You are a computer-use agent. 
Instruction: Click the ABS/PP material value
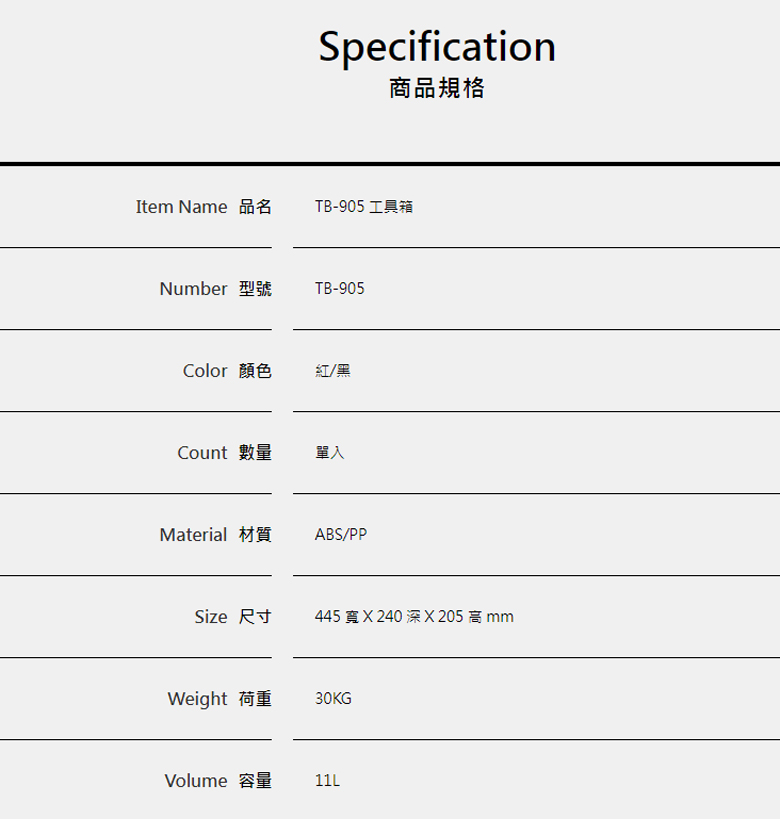point(340,535)
